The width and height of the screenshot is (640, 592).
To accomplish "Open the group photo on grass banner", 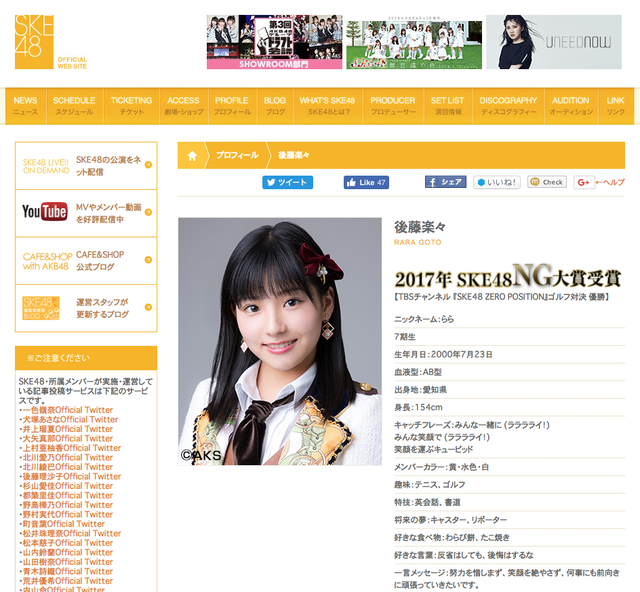I will point(414,42).
